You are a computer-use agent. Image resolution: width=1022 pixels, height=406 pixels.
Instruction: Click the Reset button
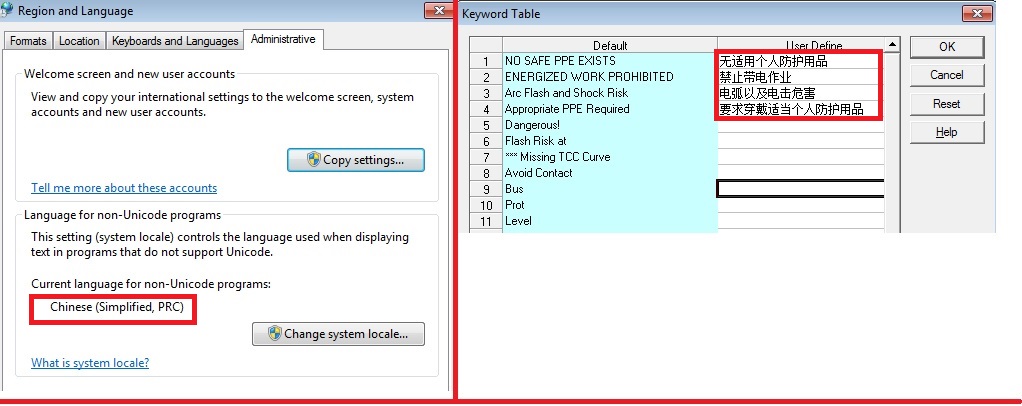click(x=946, y=104)
